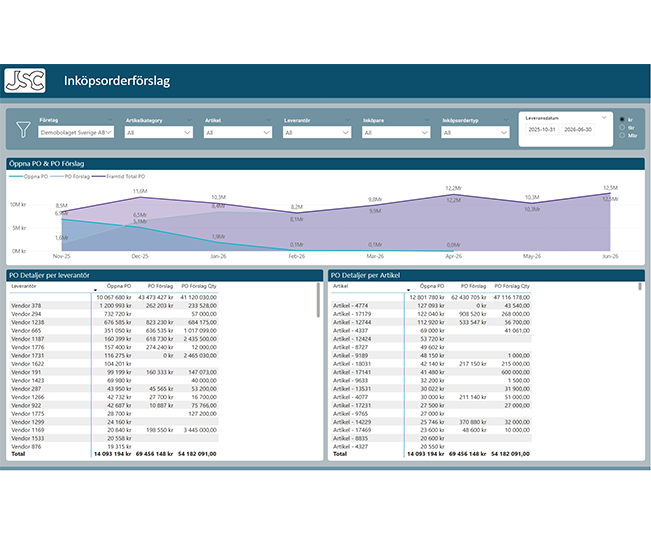The width and height of the screenshot is (651, 535).
Task: Click the Öppna PO & PO Förslag chart title
Action: click(x=46, y=164)
